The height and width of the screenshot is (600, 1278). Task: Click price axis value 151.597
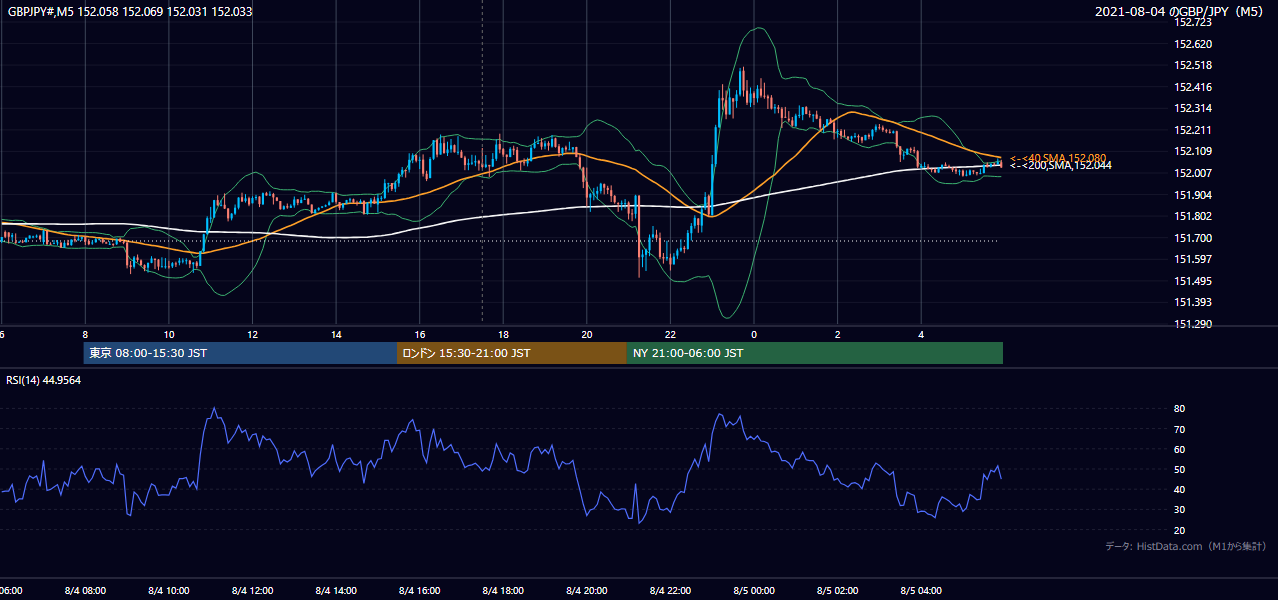tap(1194, 259)
